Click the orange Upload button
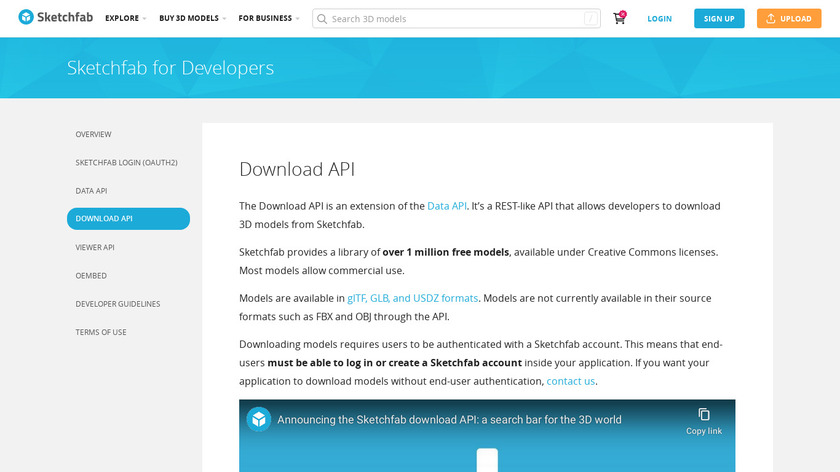 [x=789, y=19]
